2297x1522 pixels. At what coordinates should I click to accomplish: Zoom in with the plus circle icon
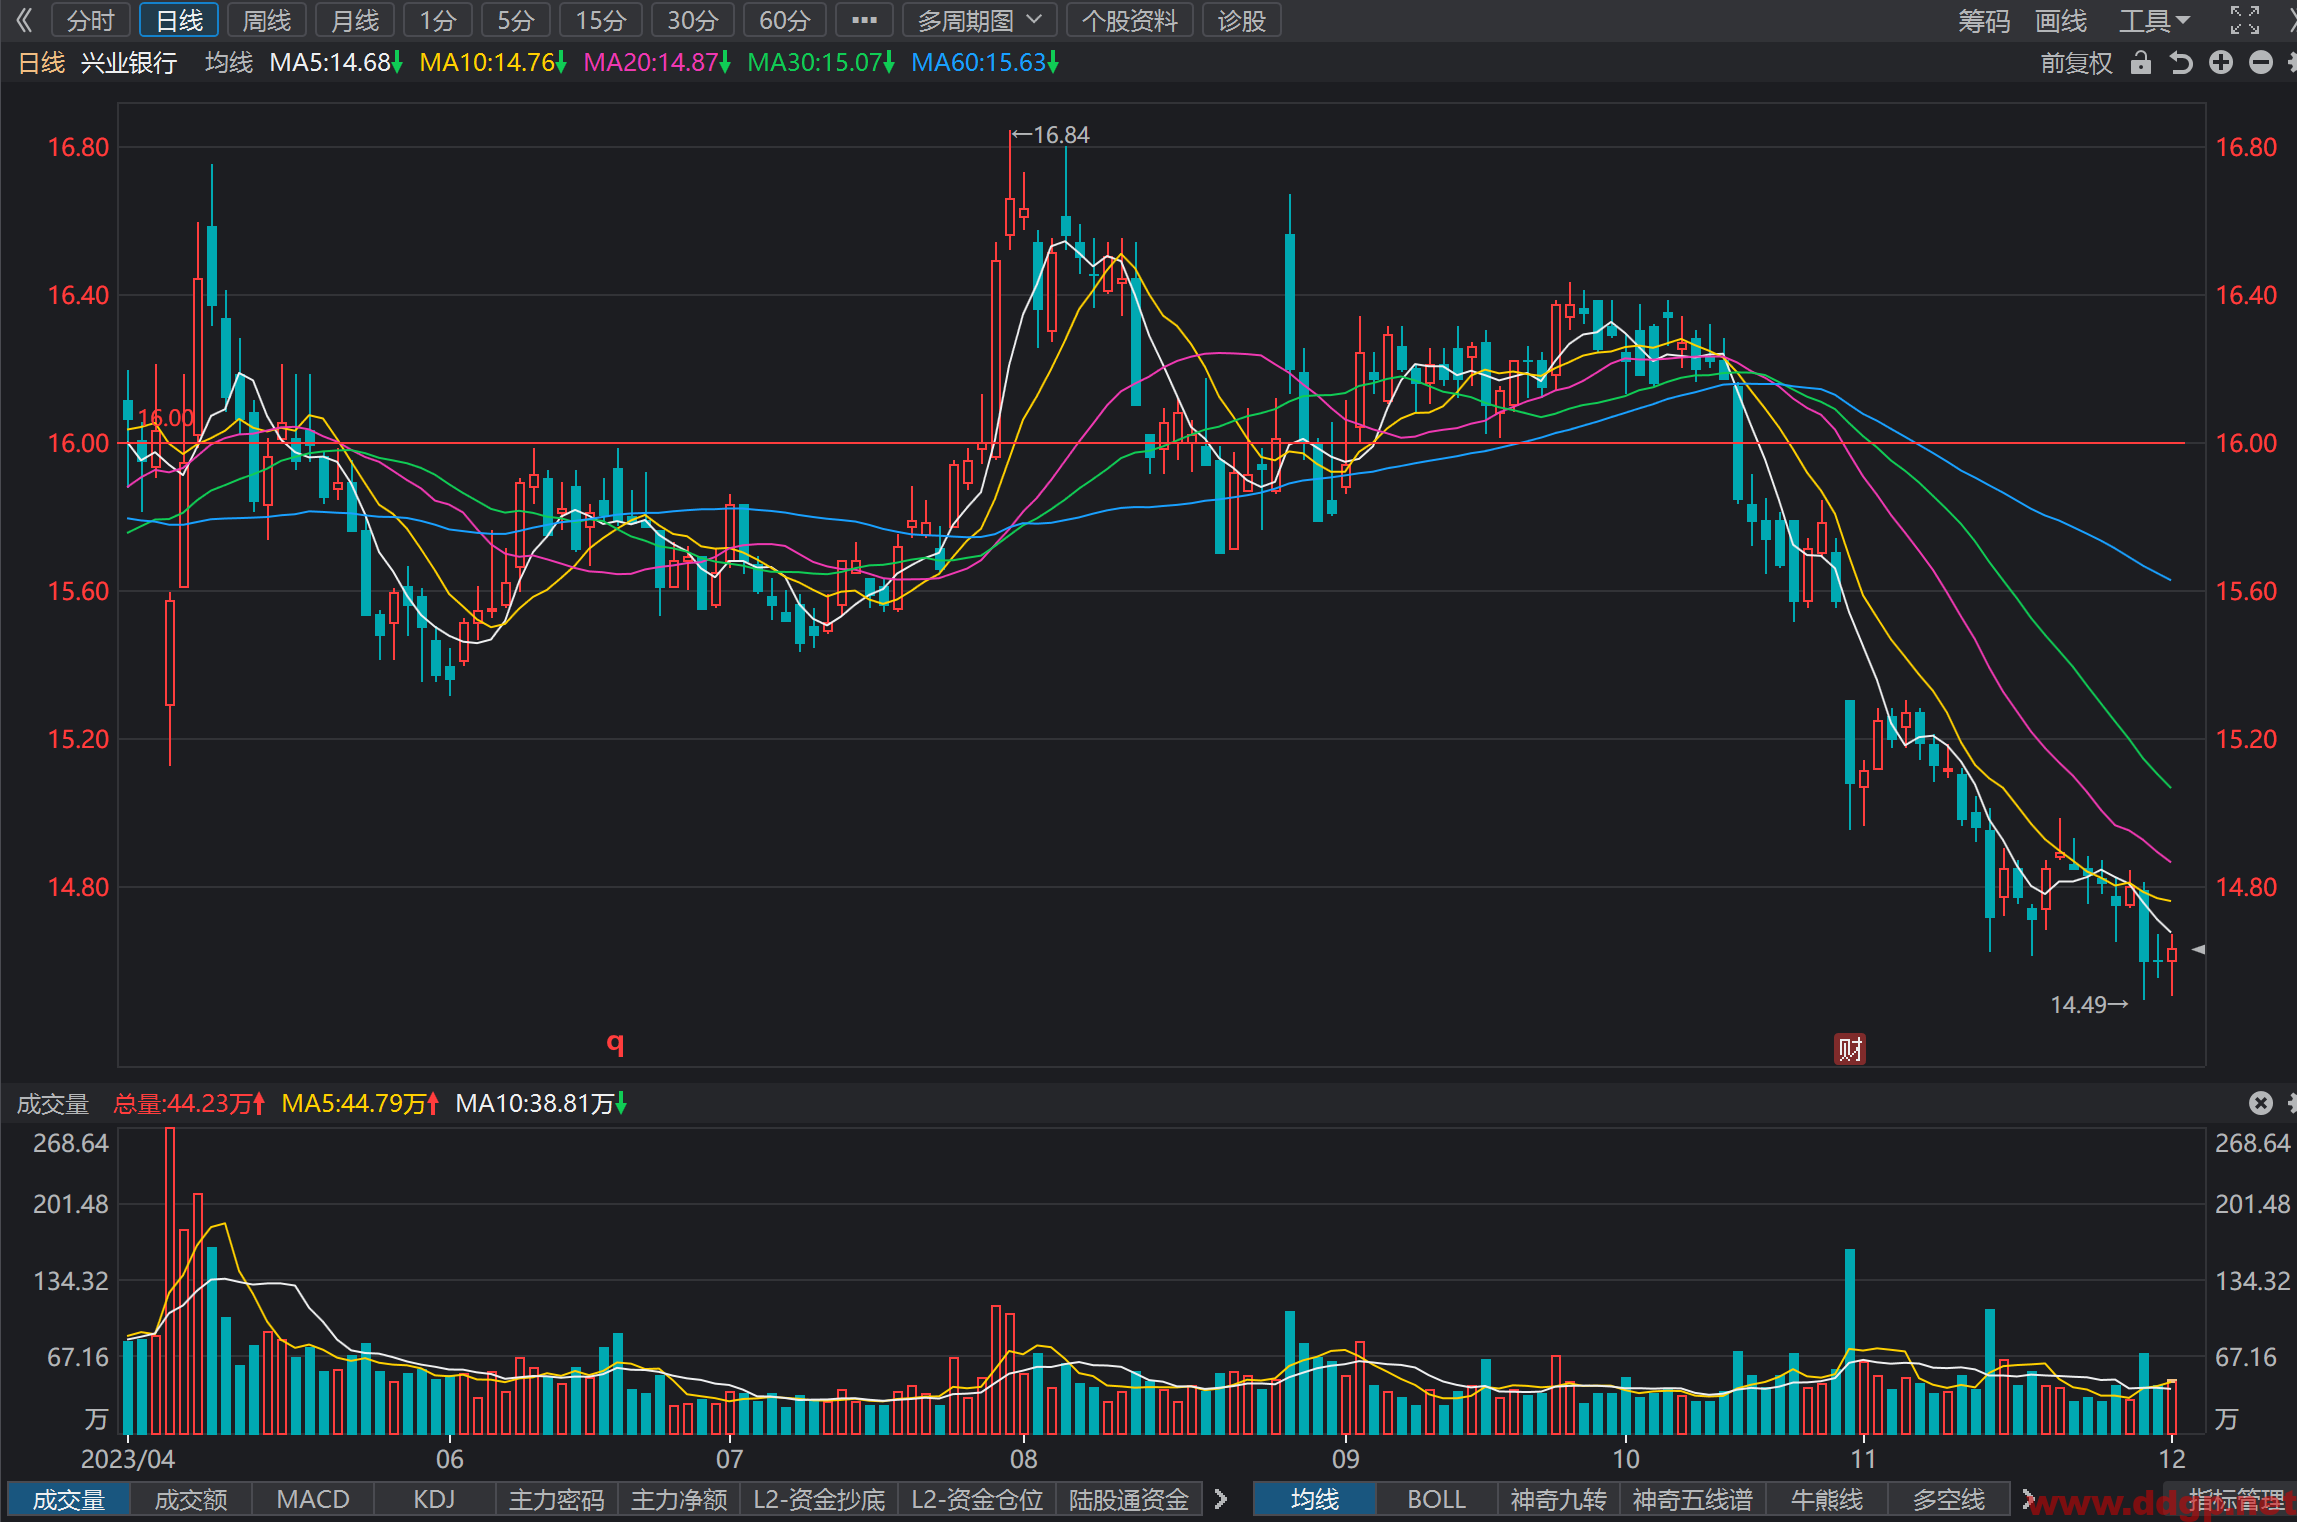point(2221,63)
